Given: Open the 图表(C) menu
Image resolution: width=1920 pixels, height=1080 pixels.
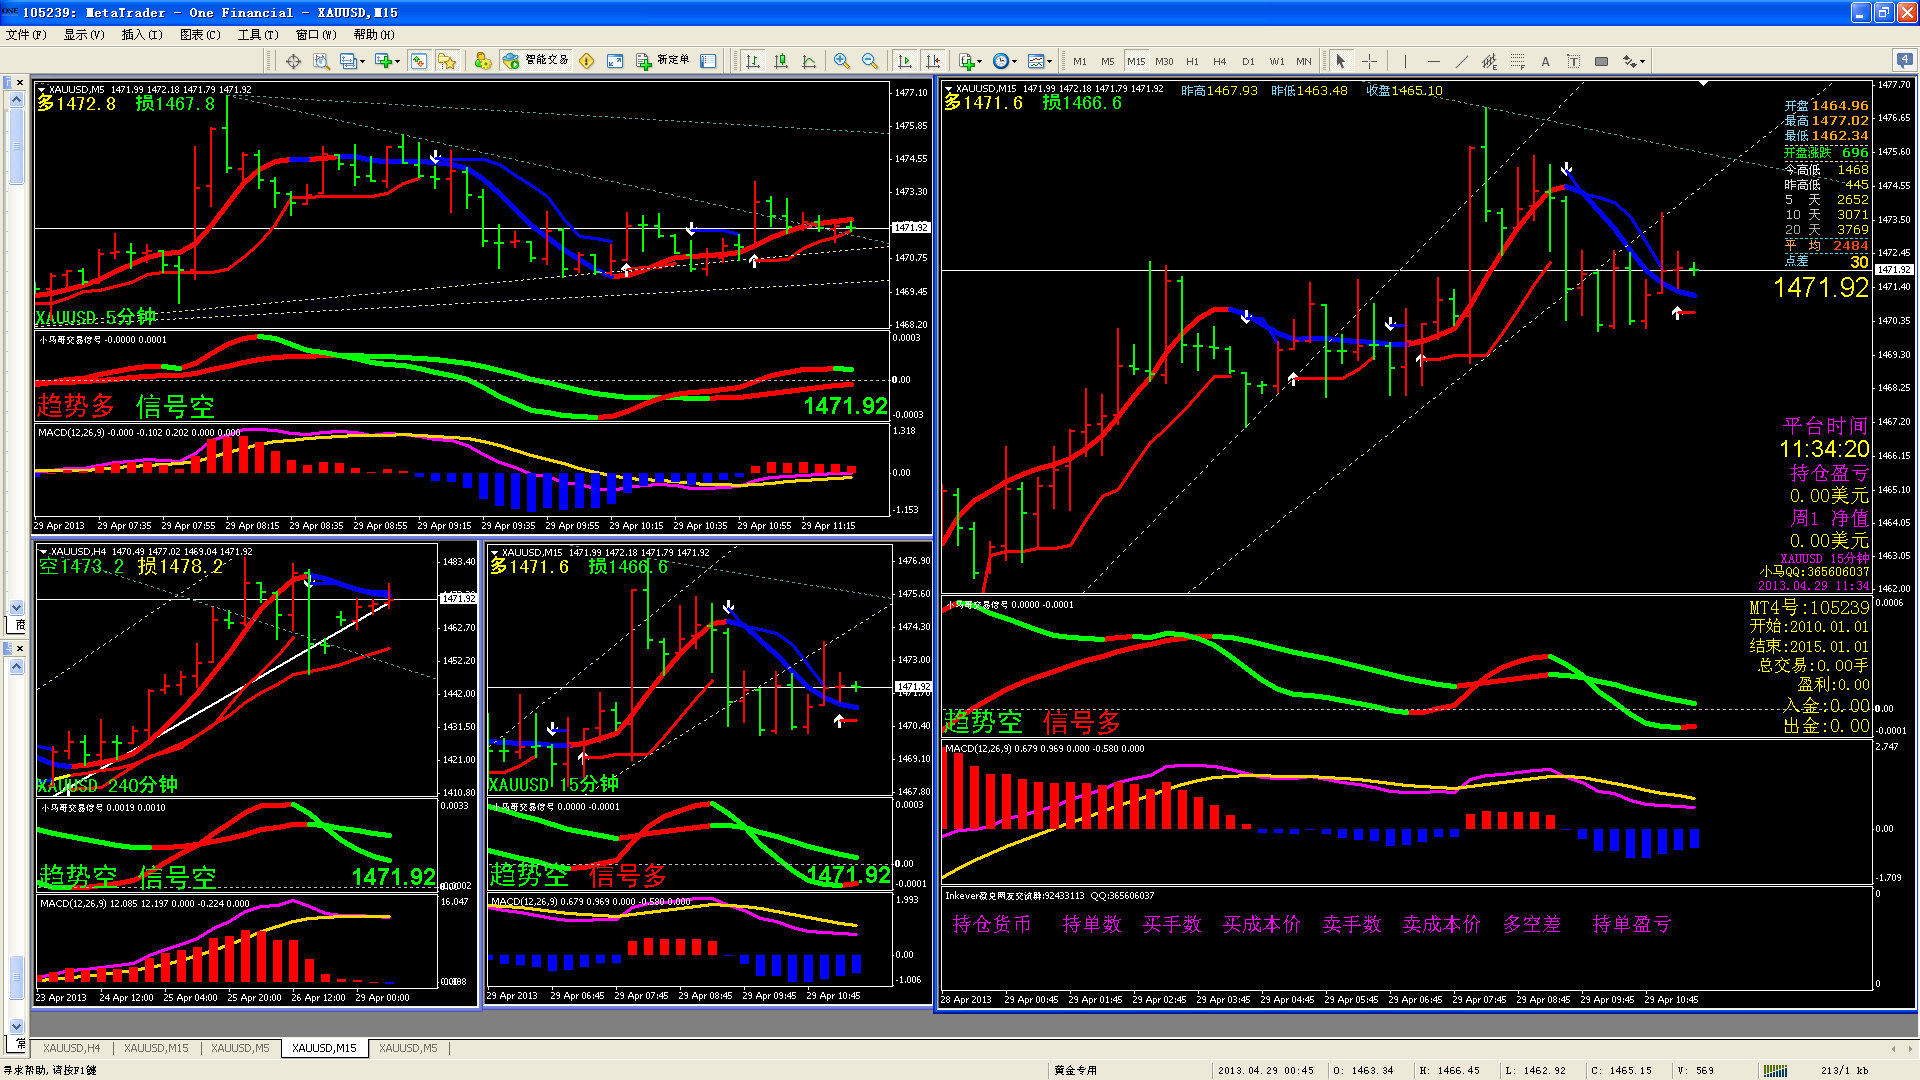Looking at the screenshot, I should (199, 34).
